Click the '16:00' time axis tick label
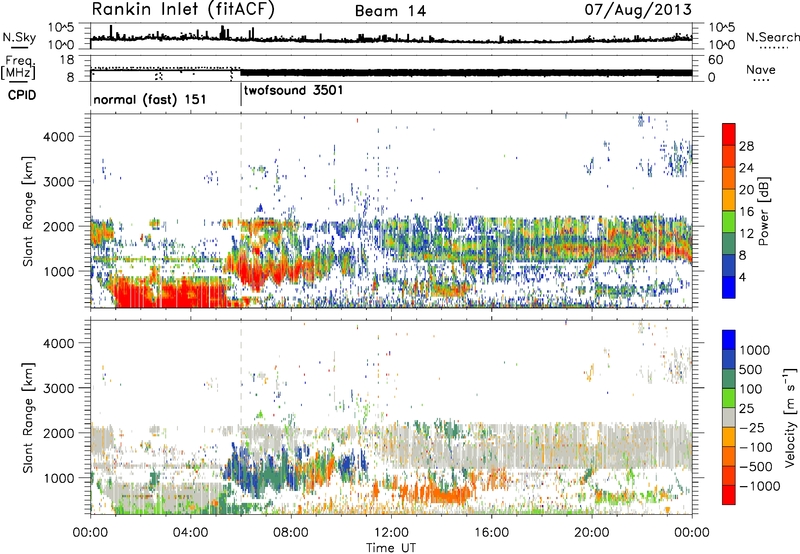 491,533
